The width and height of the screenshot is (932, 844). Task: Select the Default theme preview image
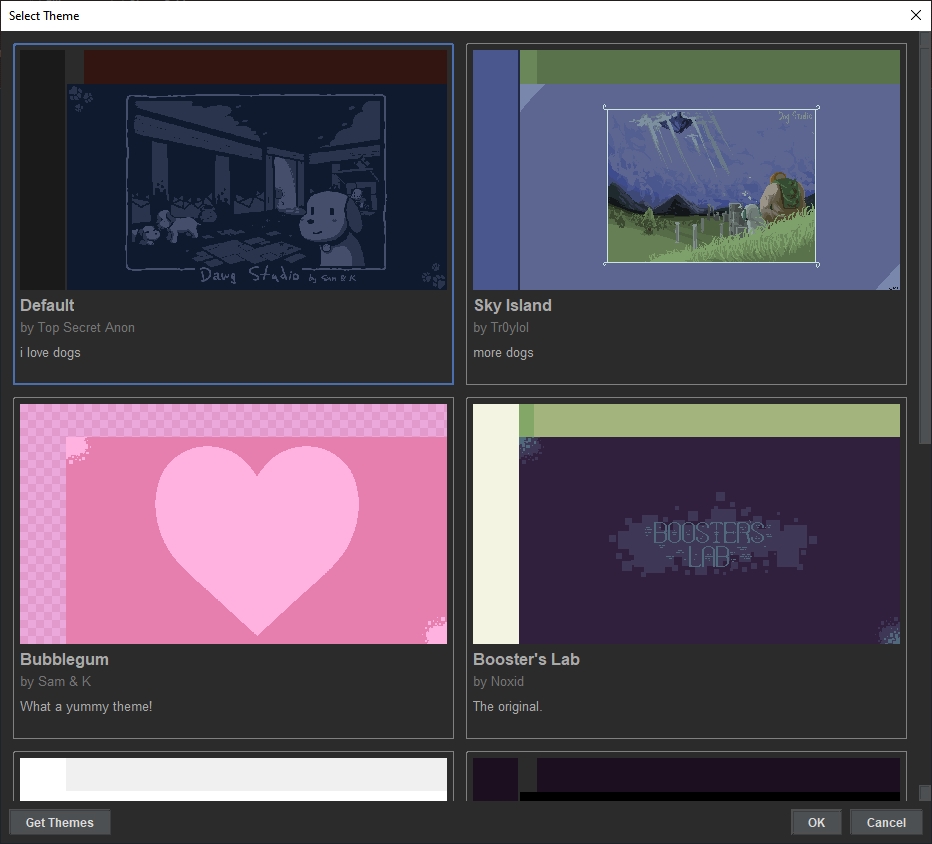point(233,169)
